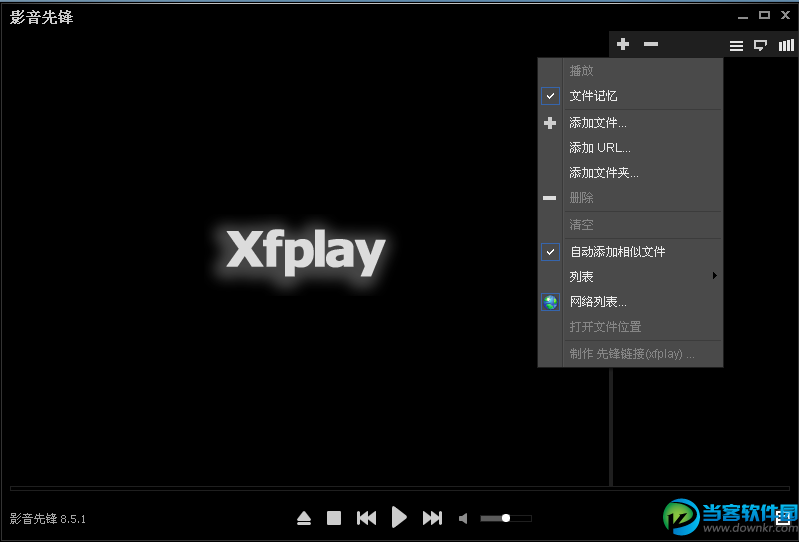The height and width of the screenshot is (542, 799).
Task: Click the stop playback button
Action: click(334, 518)
